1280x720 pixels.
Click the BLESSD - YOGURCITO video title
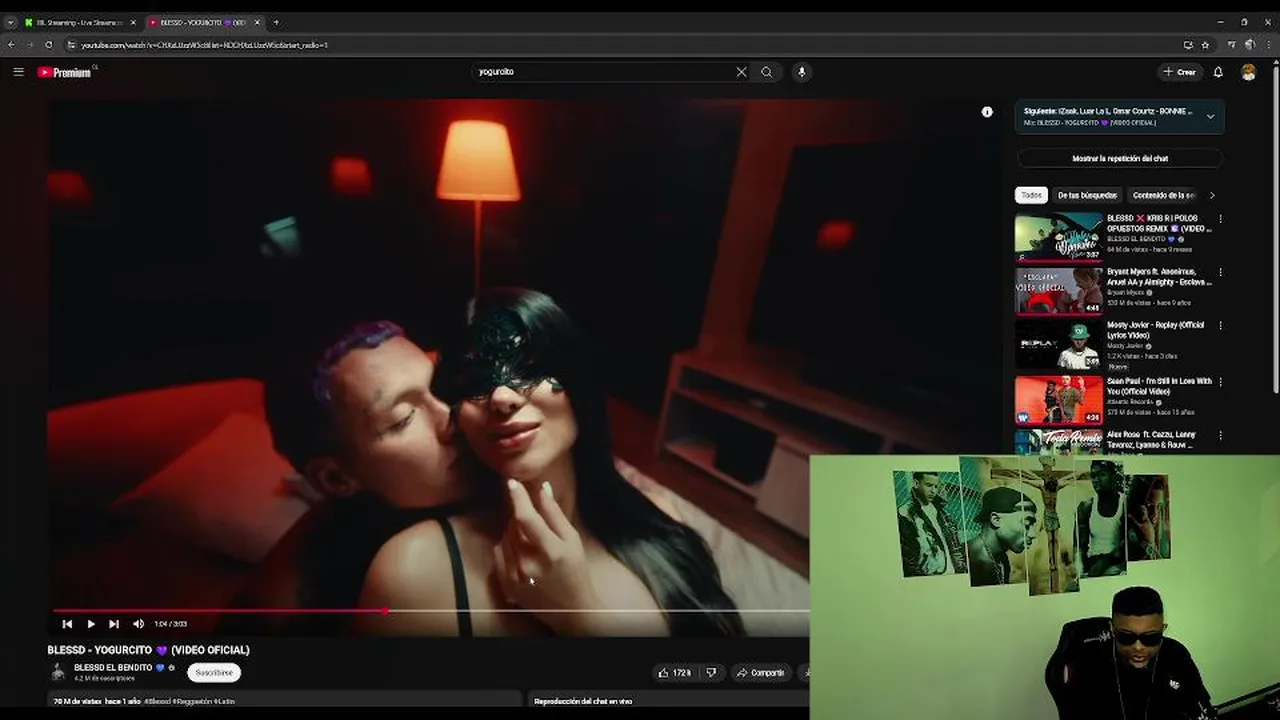148,650
